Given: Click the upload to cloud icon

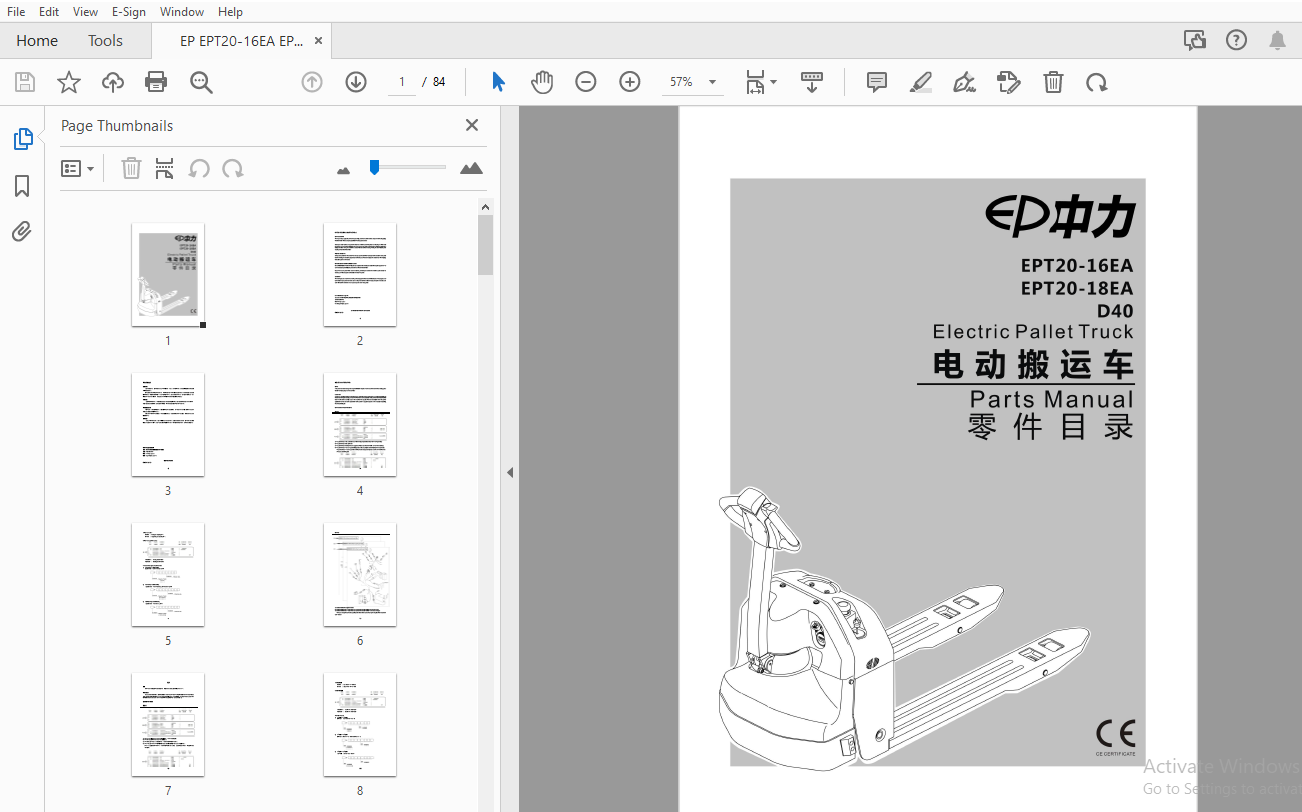Looking at the screenshot, I should [x=113, y=82].
